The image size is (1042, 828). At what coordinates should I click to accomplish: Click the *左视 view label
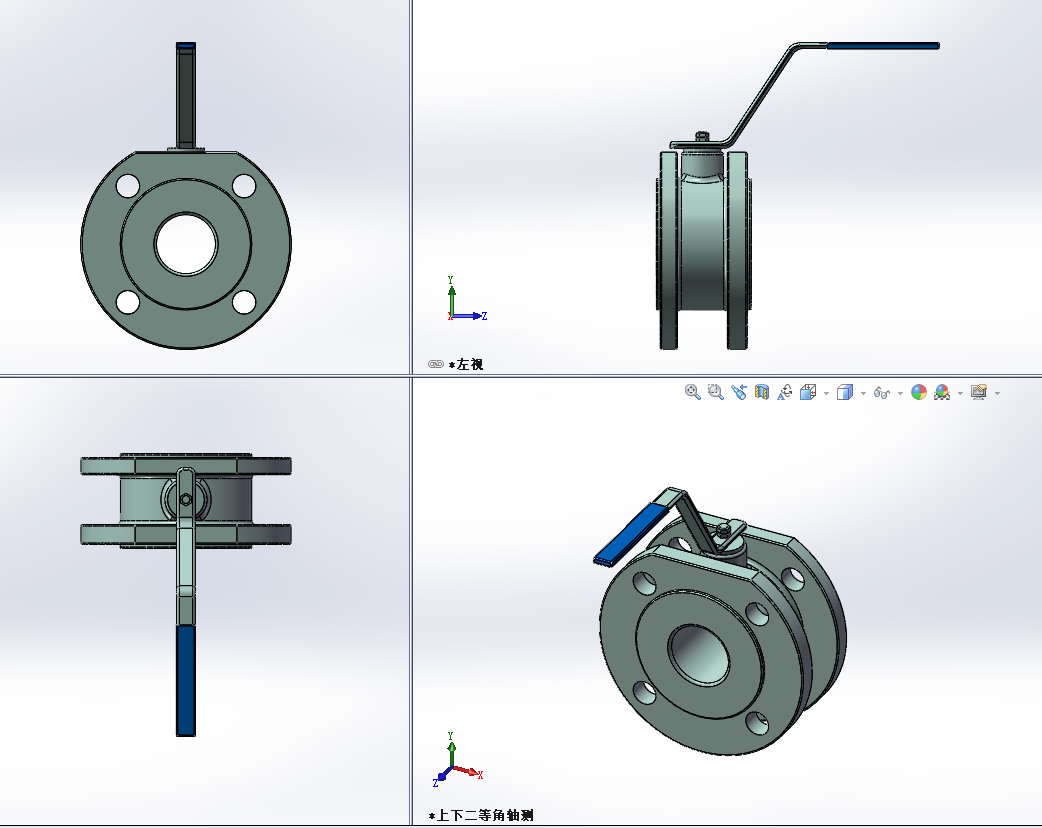click(466, 364)
